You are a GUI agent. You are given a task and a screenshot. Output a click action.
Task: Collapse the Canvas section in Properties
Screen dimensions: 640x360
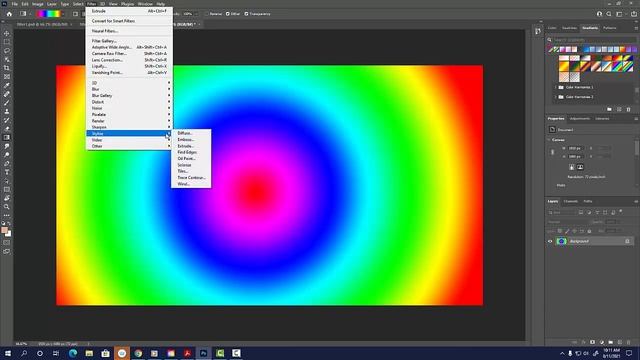click(x=549, y=140)
